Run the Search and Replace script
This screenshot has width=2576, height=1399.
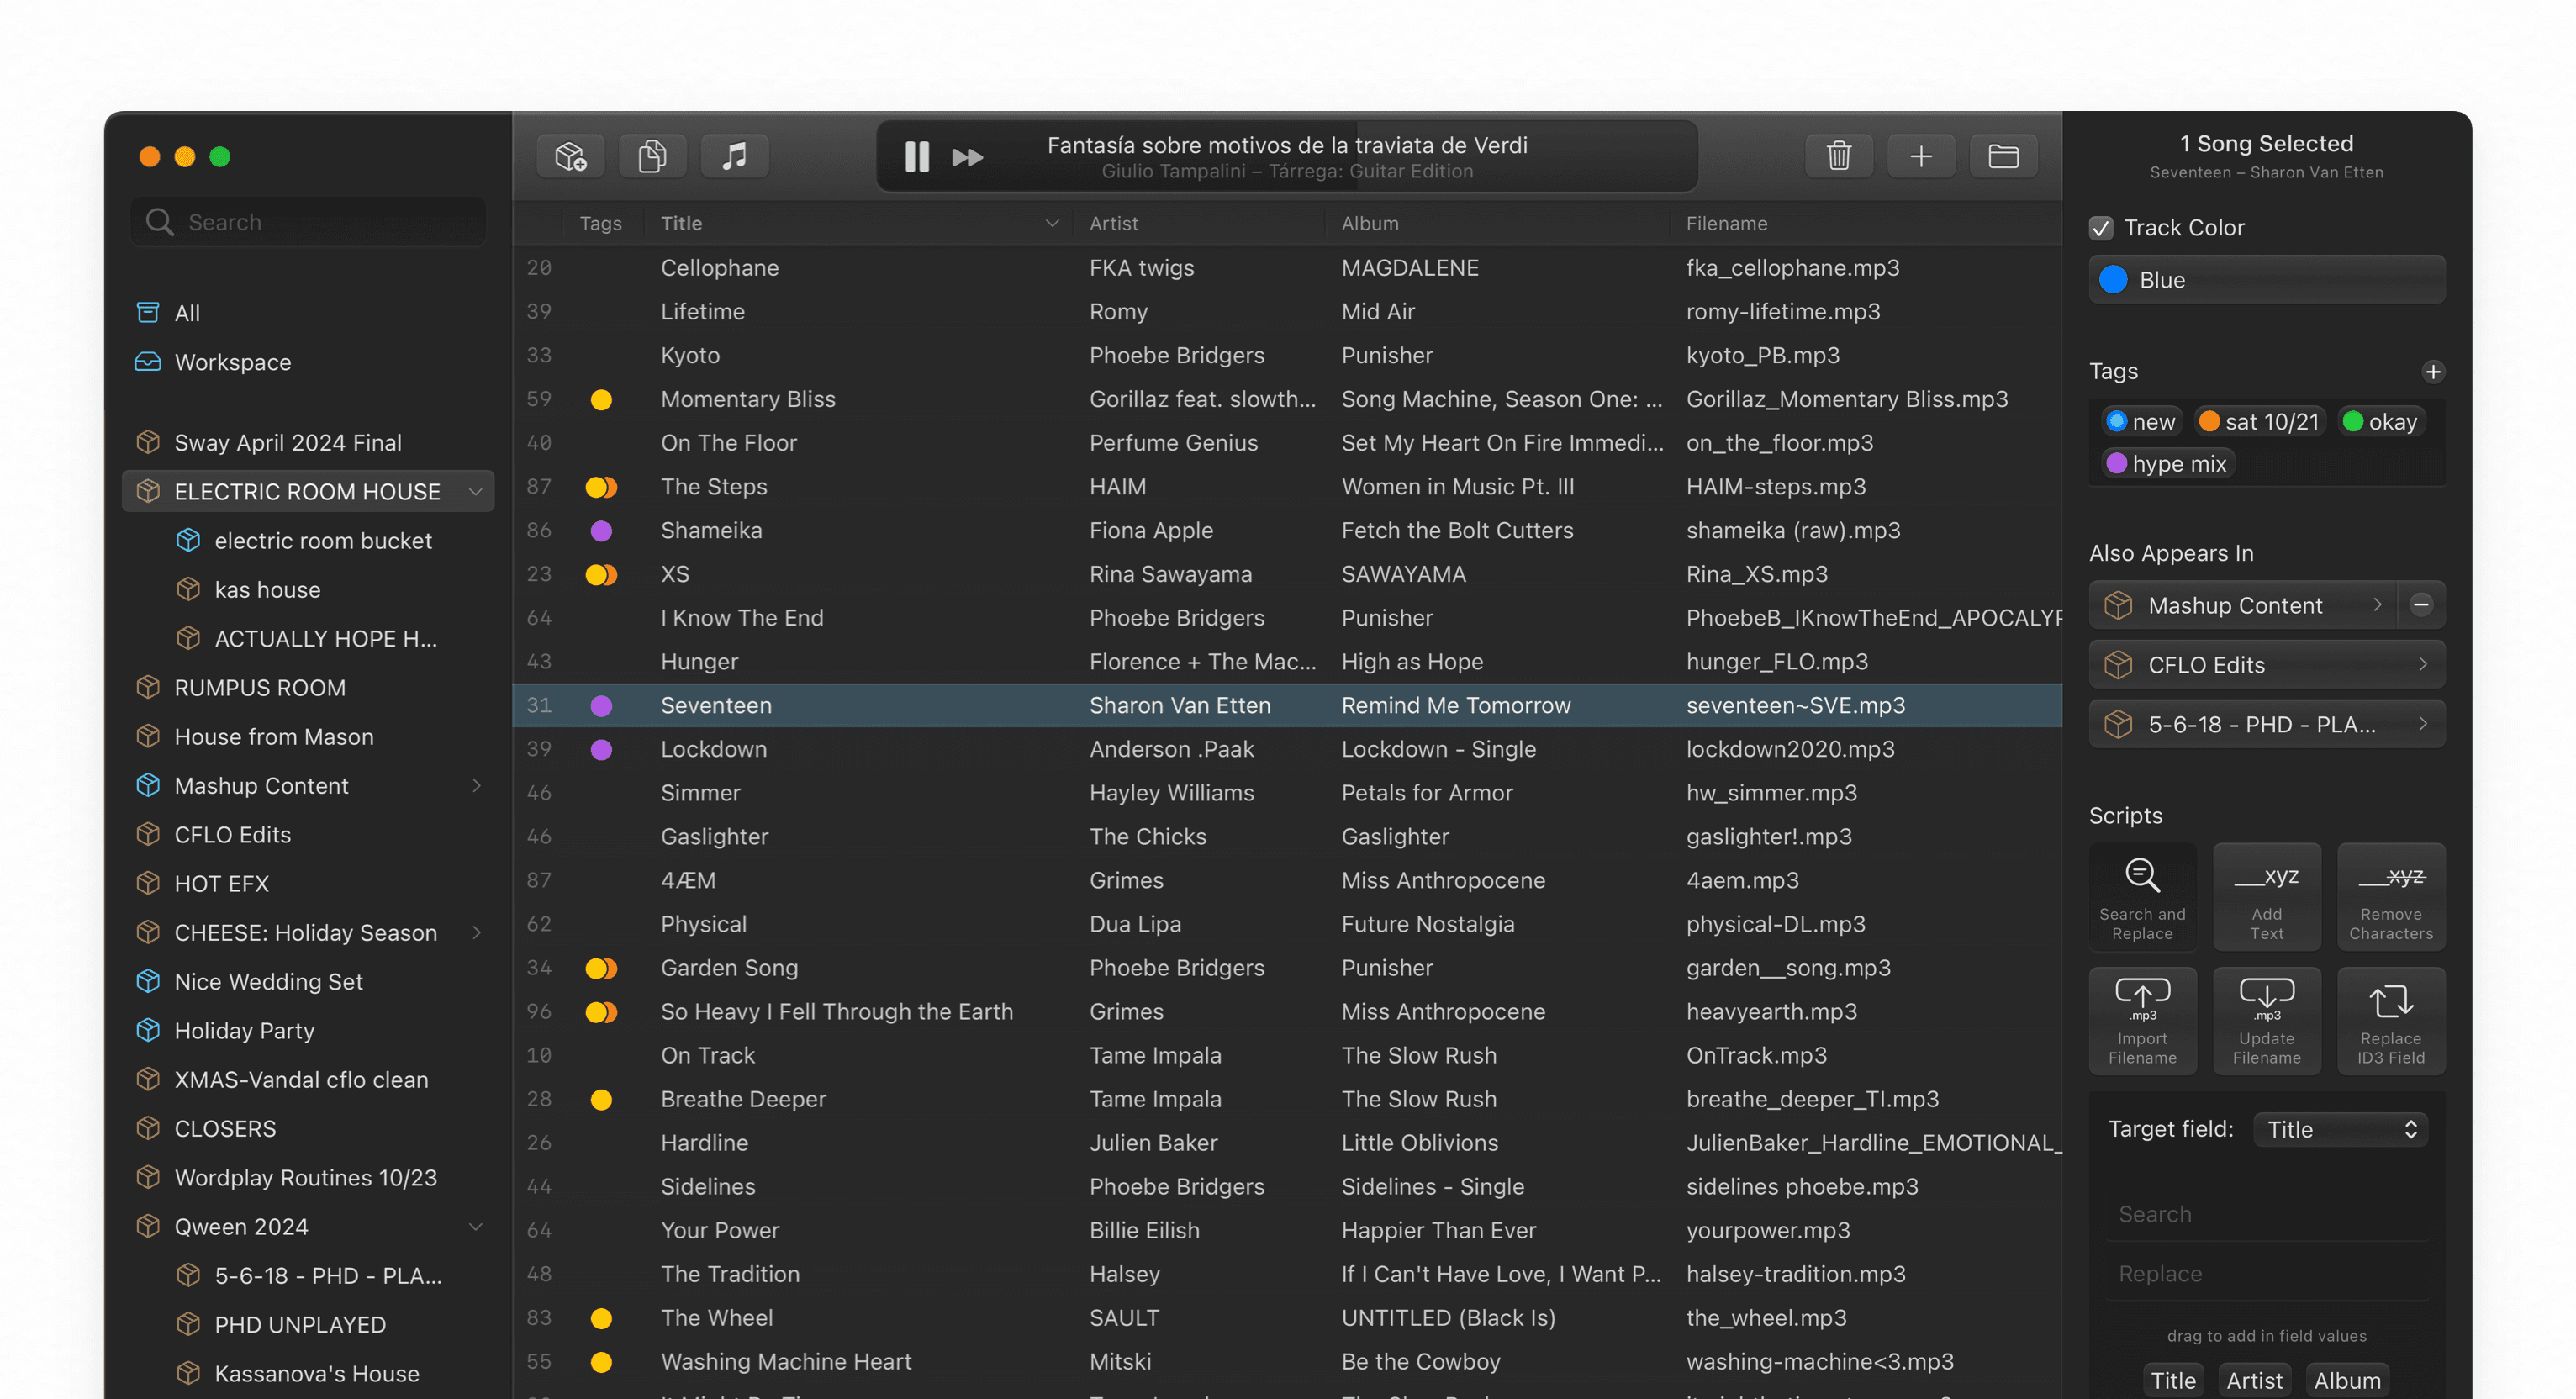tap(2141, 897)
